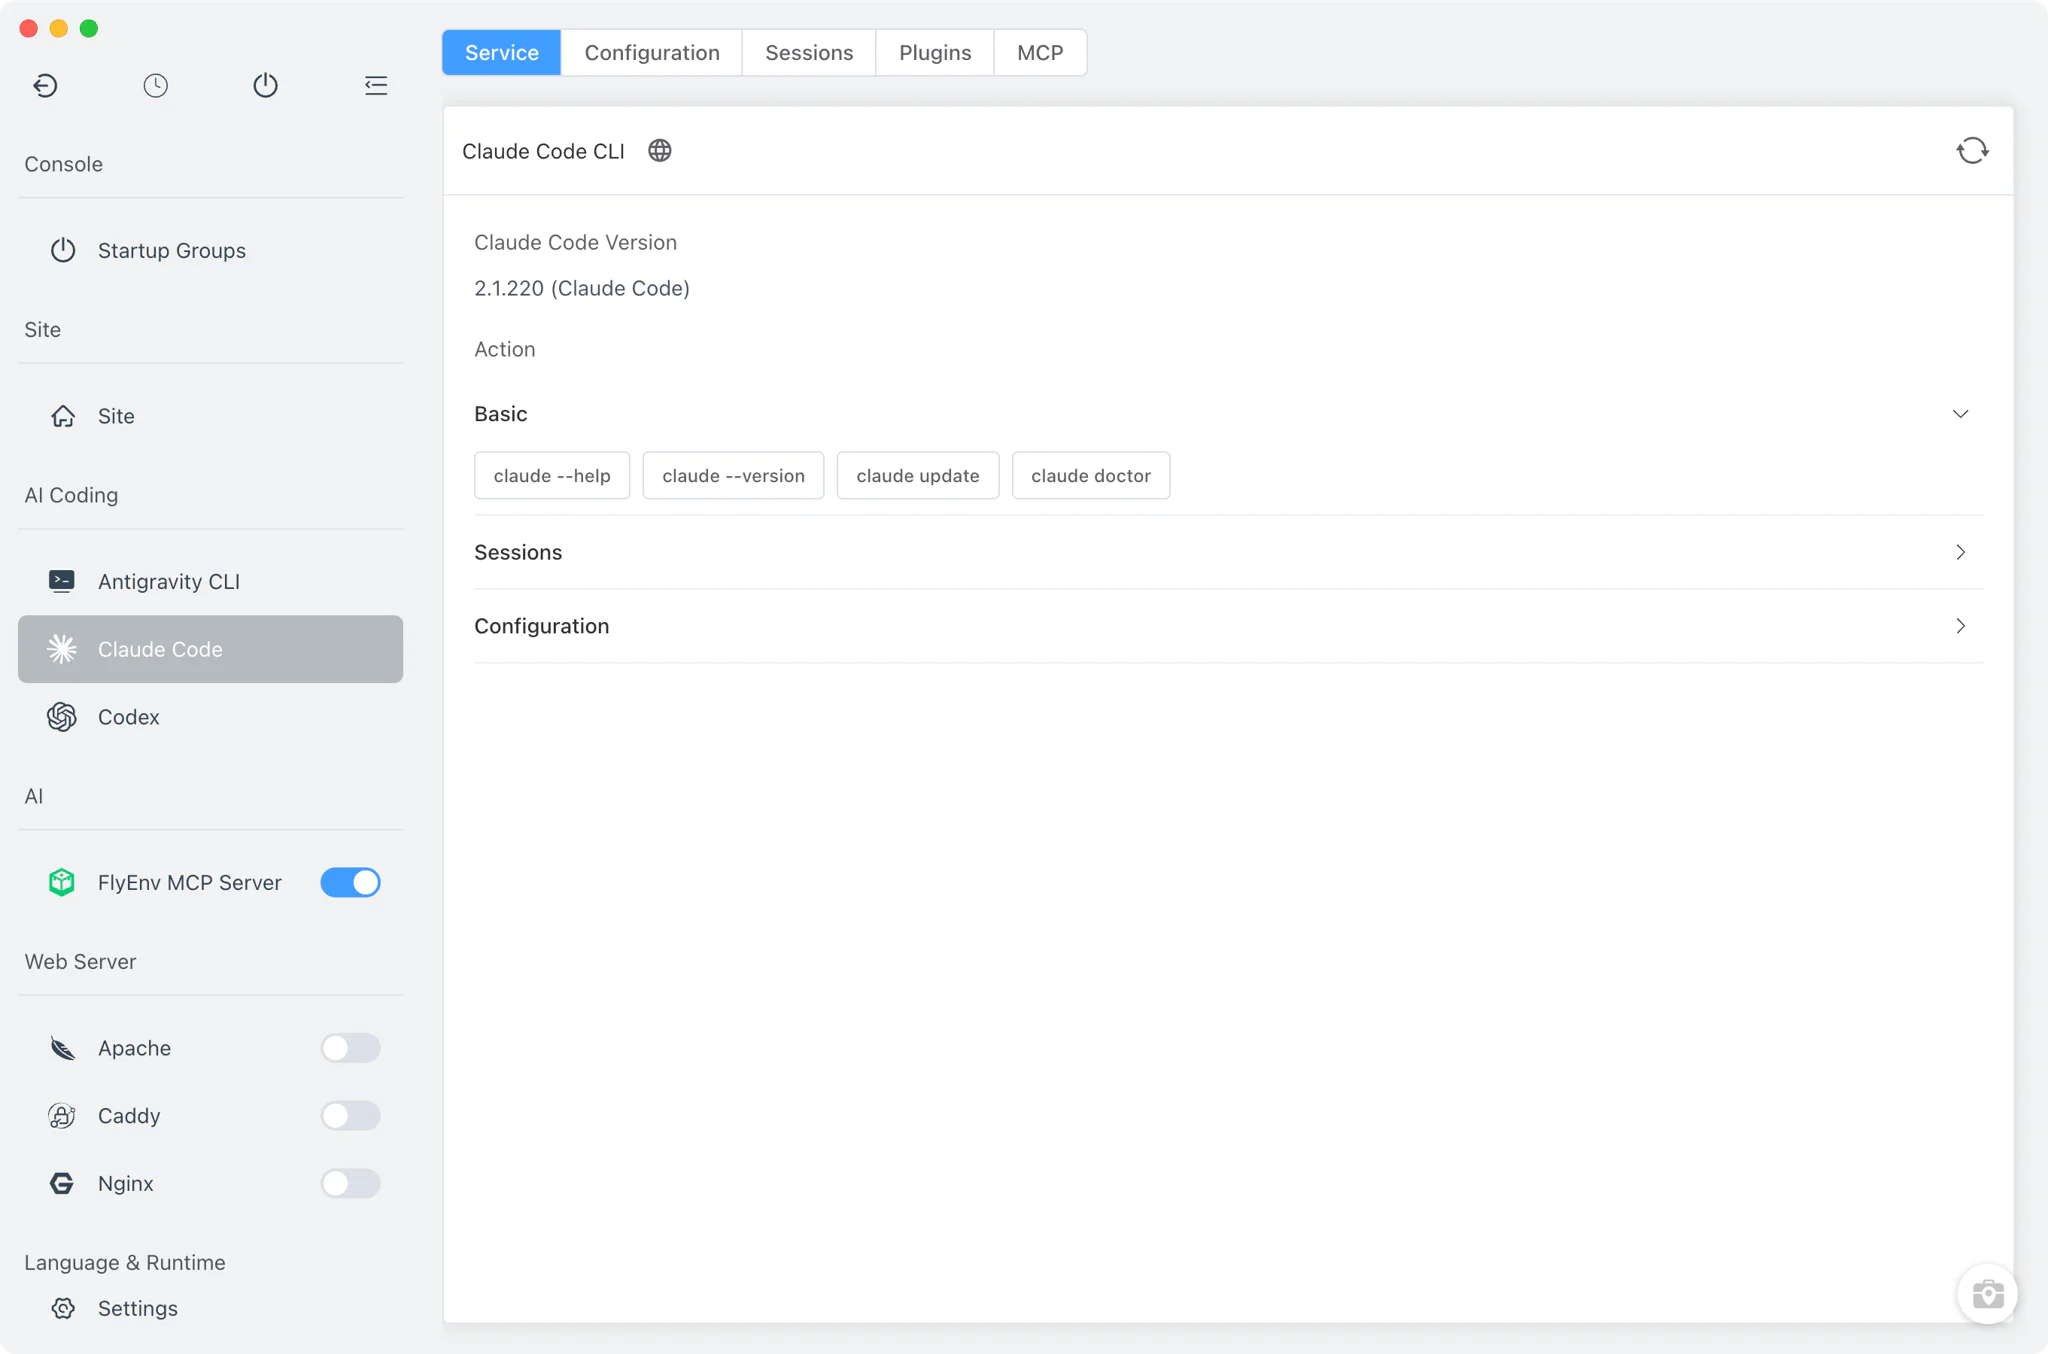Click the Sessions row label in Action list
The width and height of the screenshot is (2048, 1354).
(x=518, y=552)
